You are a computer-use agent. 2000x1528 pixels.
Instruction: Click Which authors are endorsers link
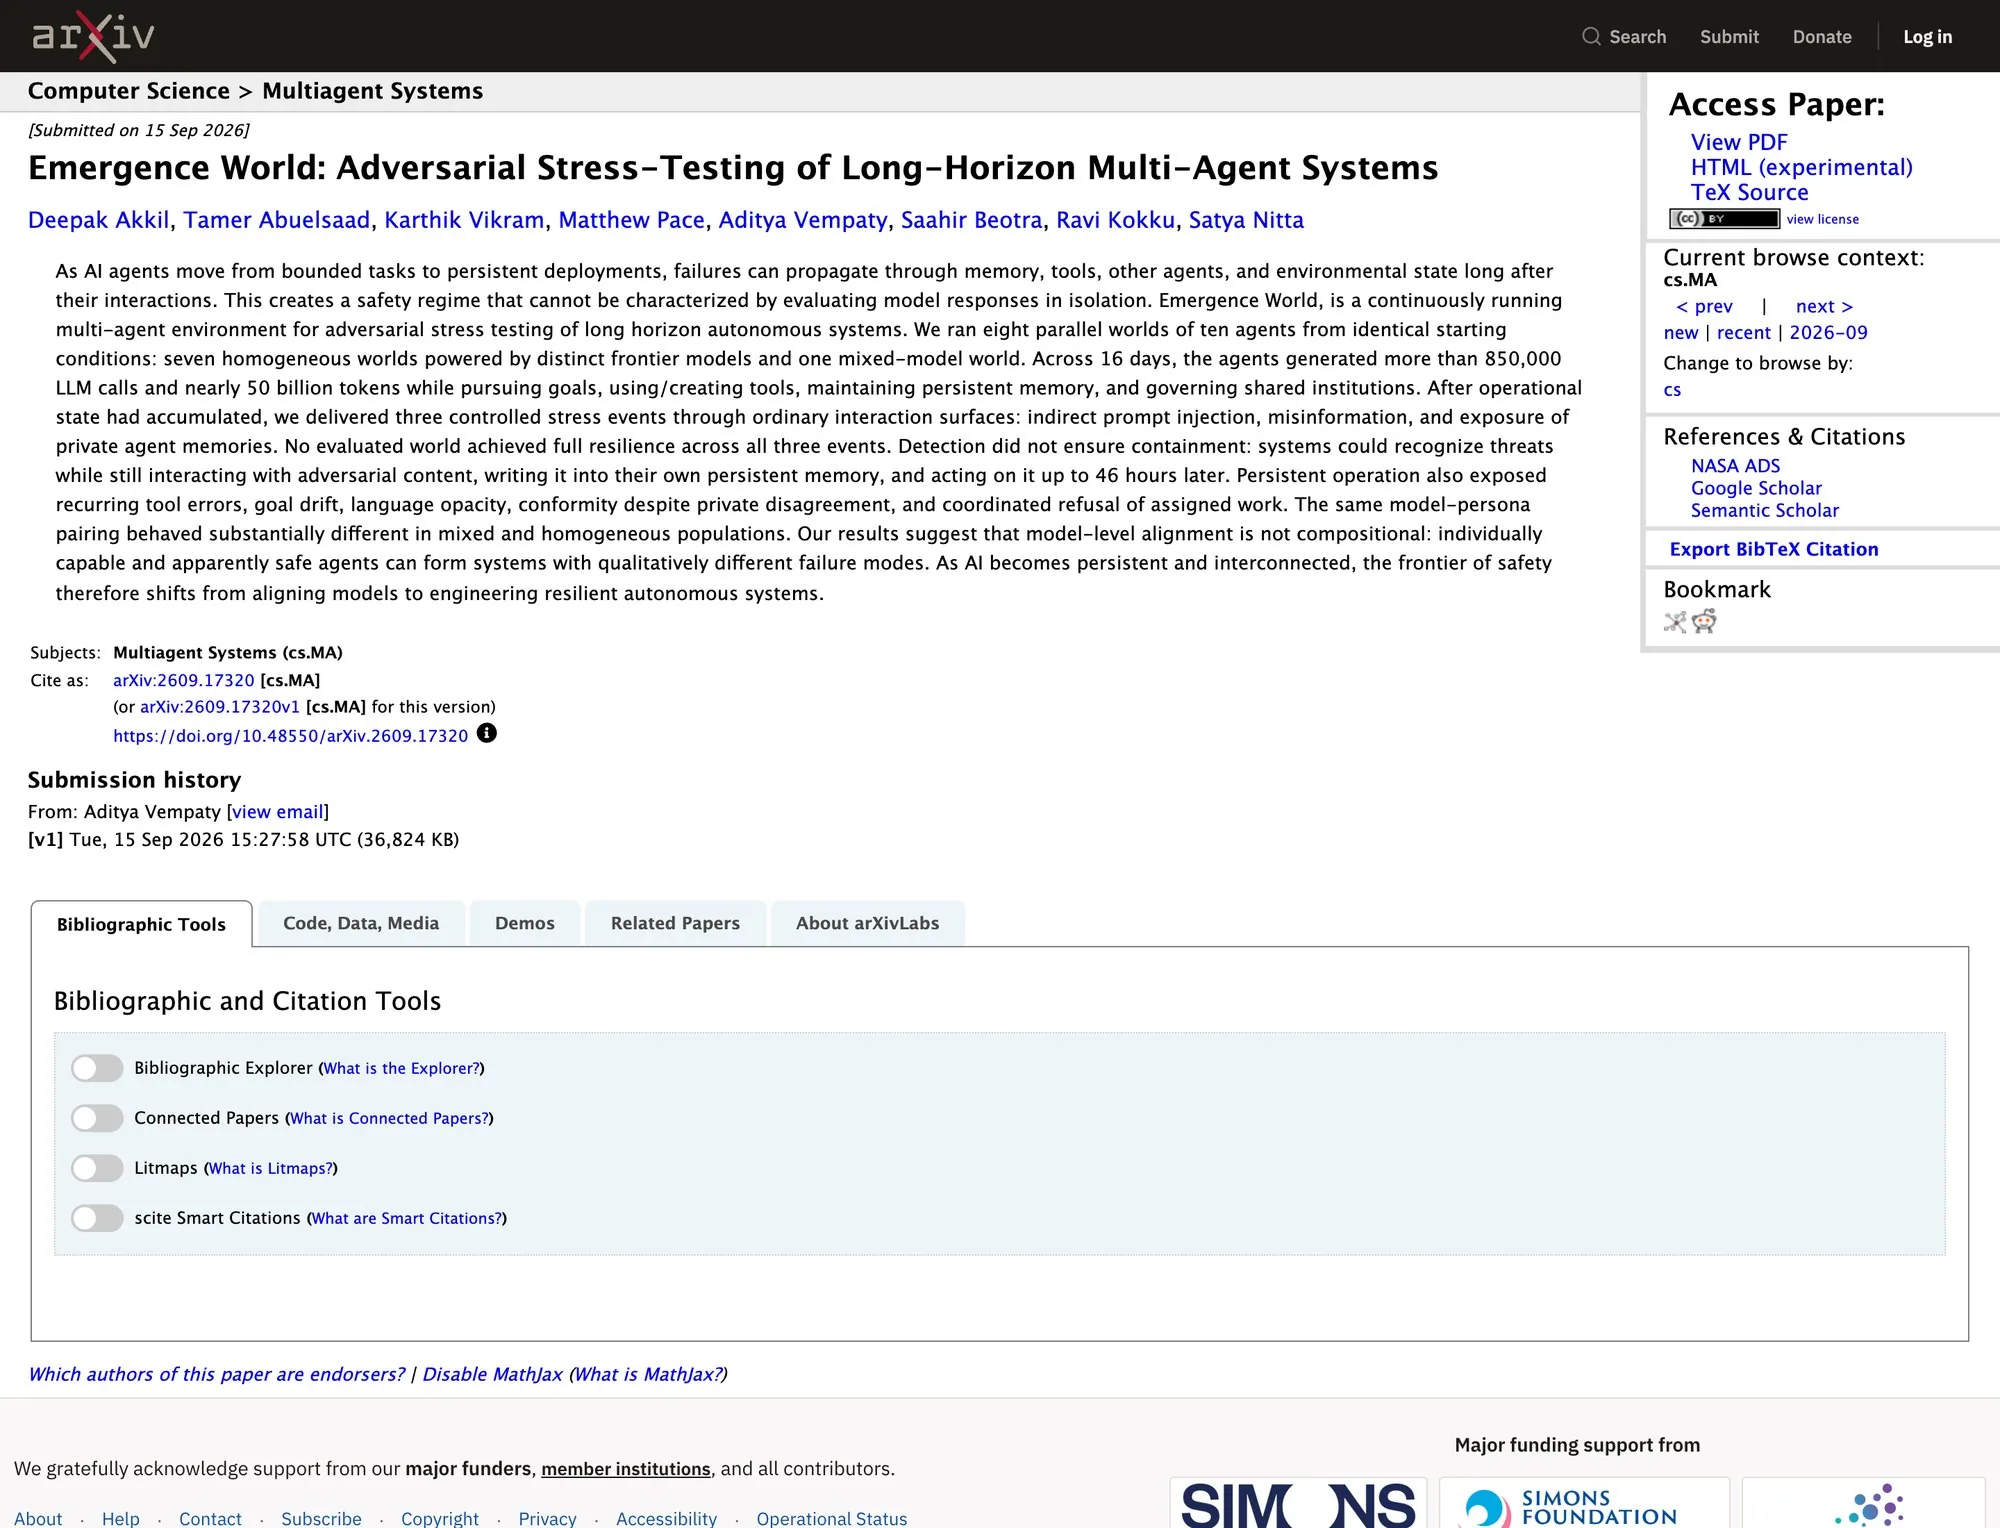pos(216,1374)
